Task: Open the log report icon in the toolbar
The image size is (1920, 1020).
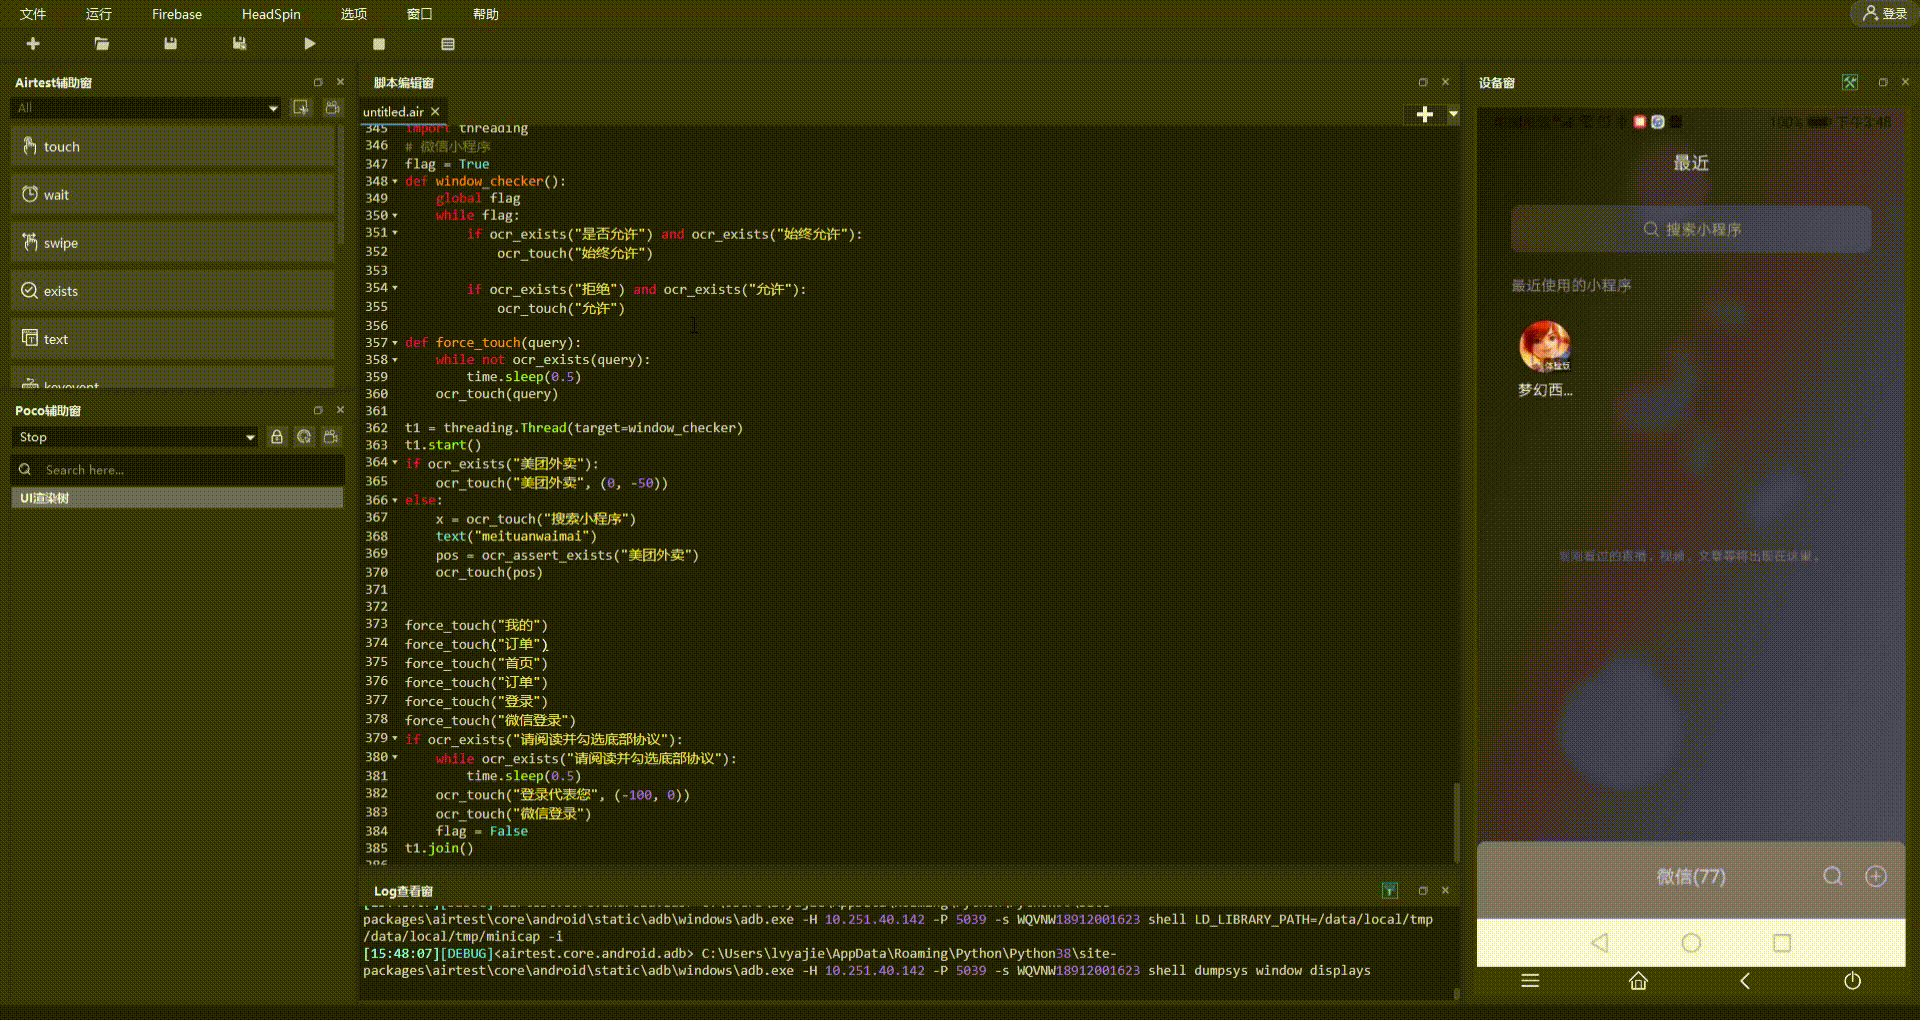Action: [x=447, y=44]
